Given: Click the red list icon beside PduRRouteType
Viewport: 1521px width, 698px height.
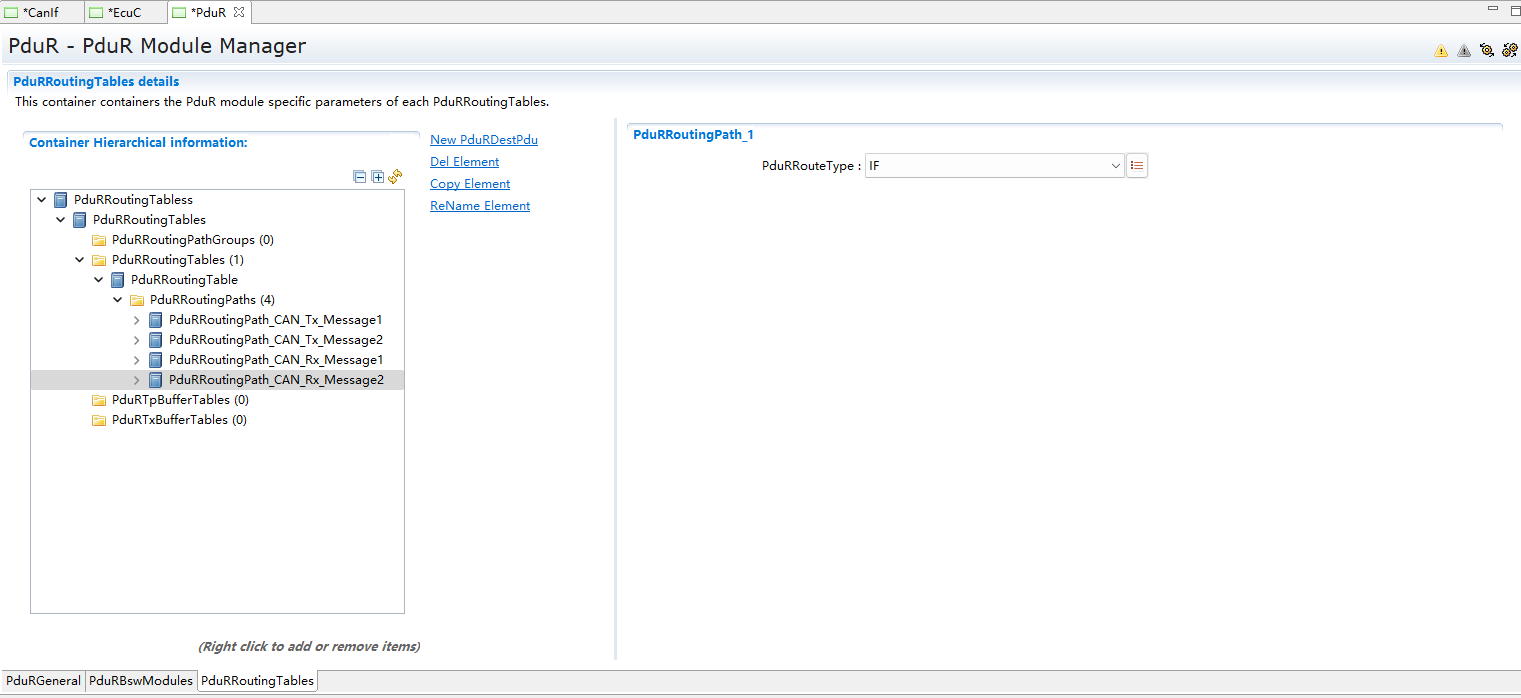Looking at the screenshot, I should tap(1137, 166).
